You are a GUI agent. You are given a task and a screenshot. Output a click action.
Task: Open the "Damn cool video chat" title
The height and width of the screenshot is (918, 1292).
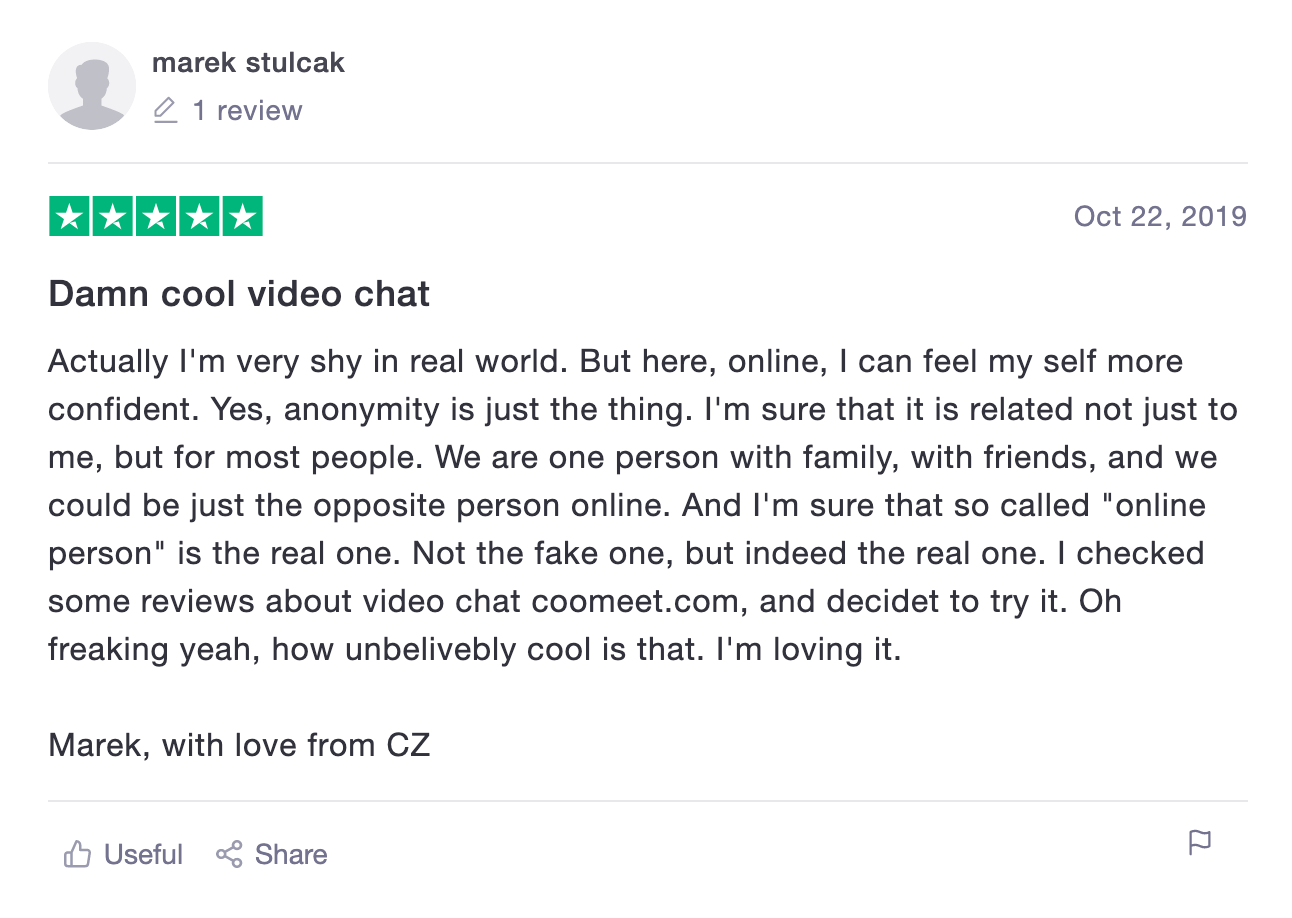[x=239, y=294]
